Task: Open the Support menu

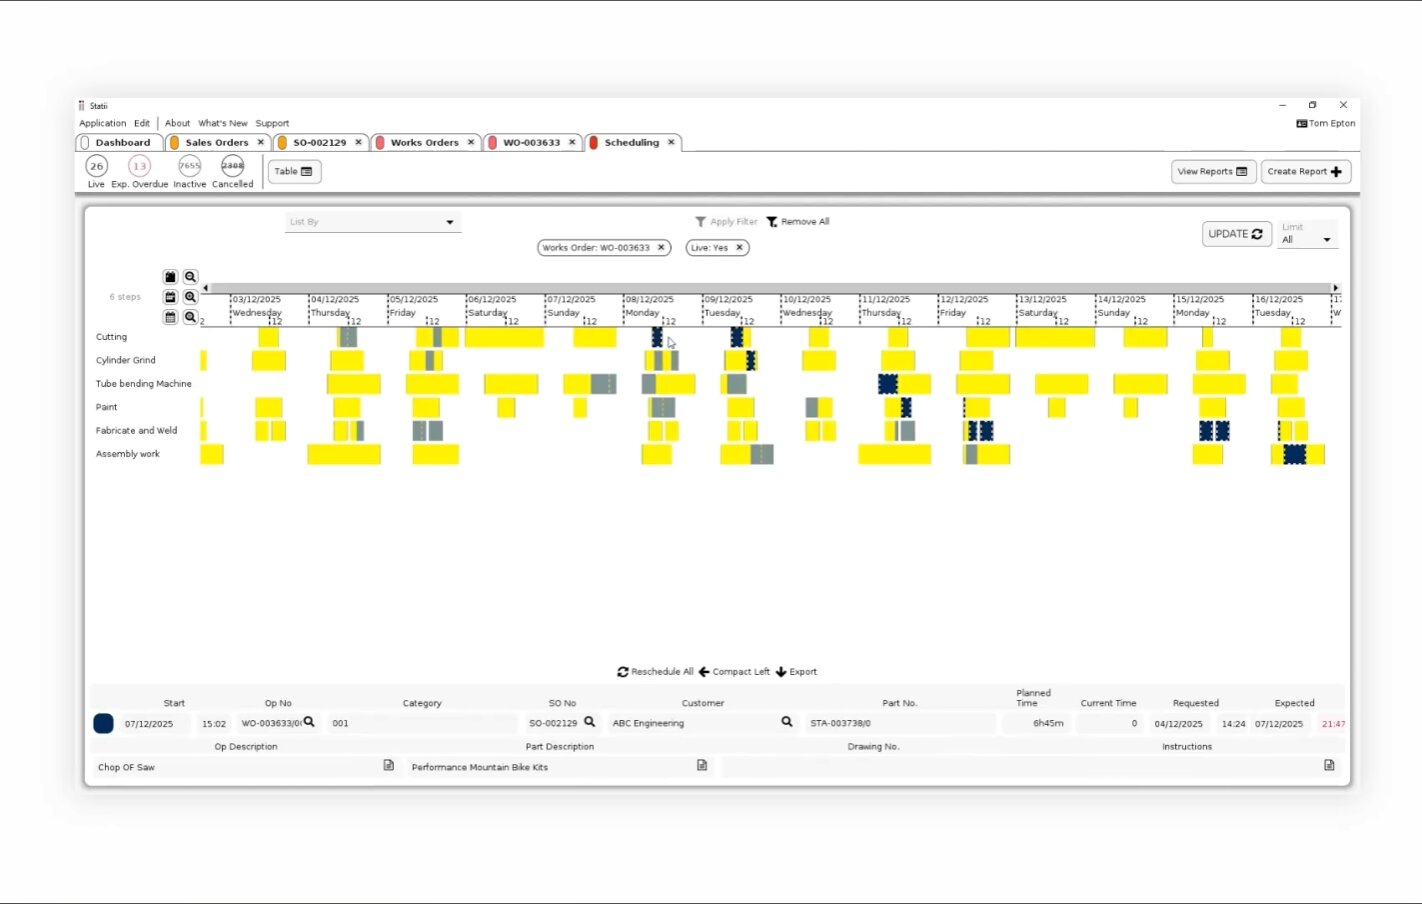Action: (x=272, y=123)
